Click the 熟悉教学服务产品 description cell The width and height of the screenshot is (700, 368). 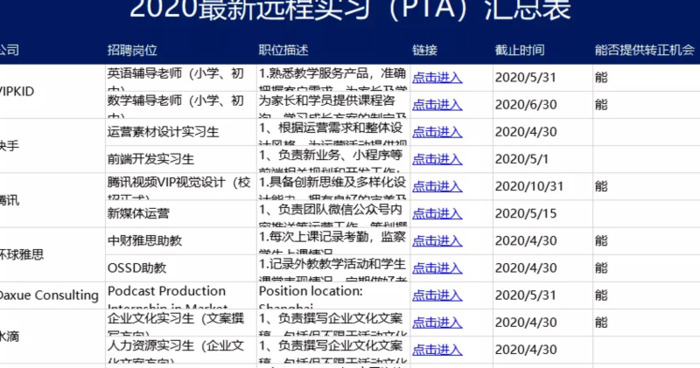click(333, 78)
